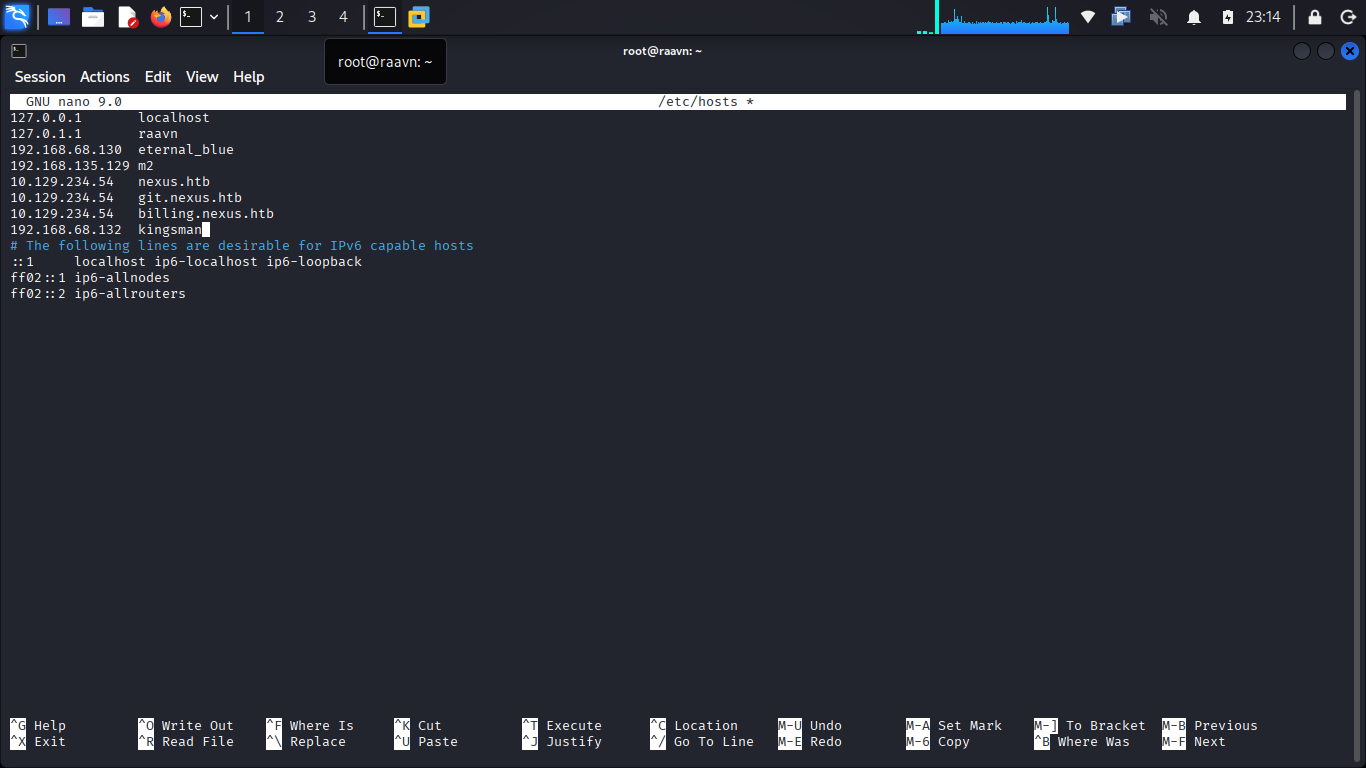Click the ip6-allnodes line
1366x768 pixels.
[x=90, y=278]
